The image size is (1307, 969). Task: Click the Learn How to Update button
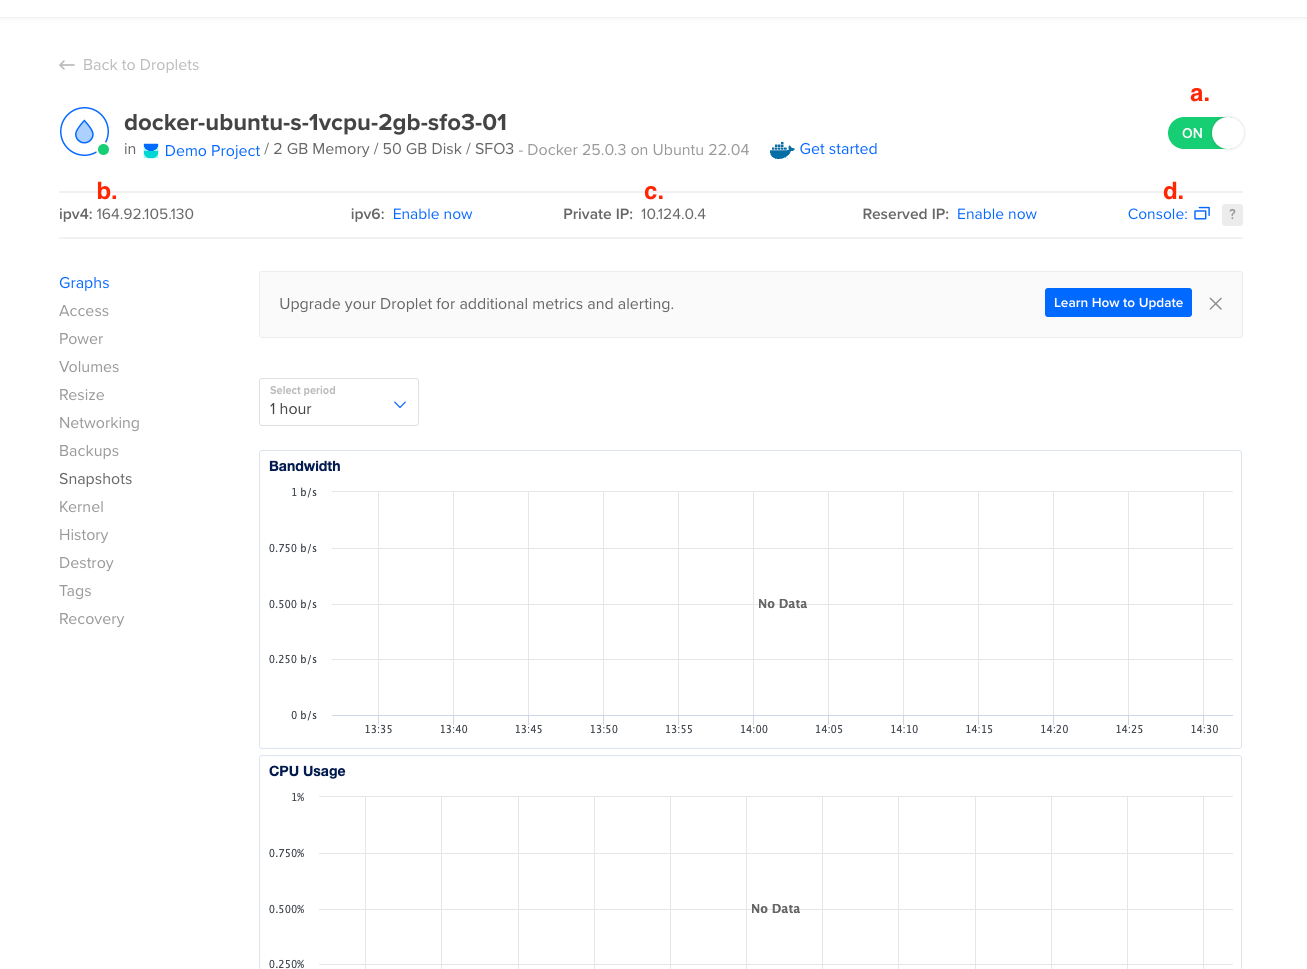(1118, 302)
